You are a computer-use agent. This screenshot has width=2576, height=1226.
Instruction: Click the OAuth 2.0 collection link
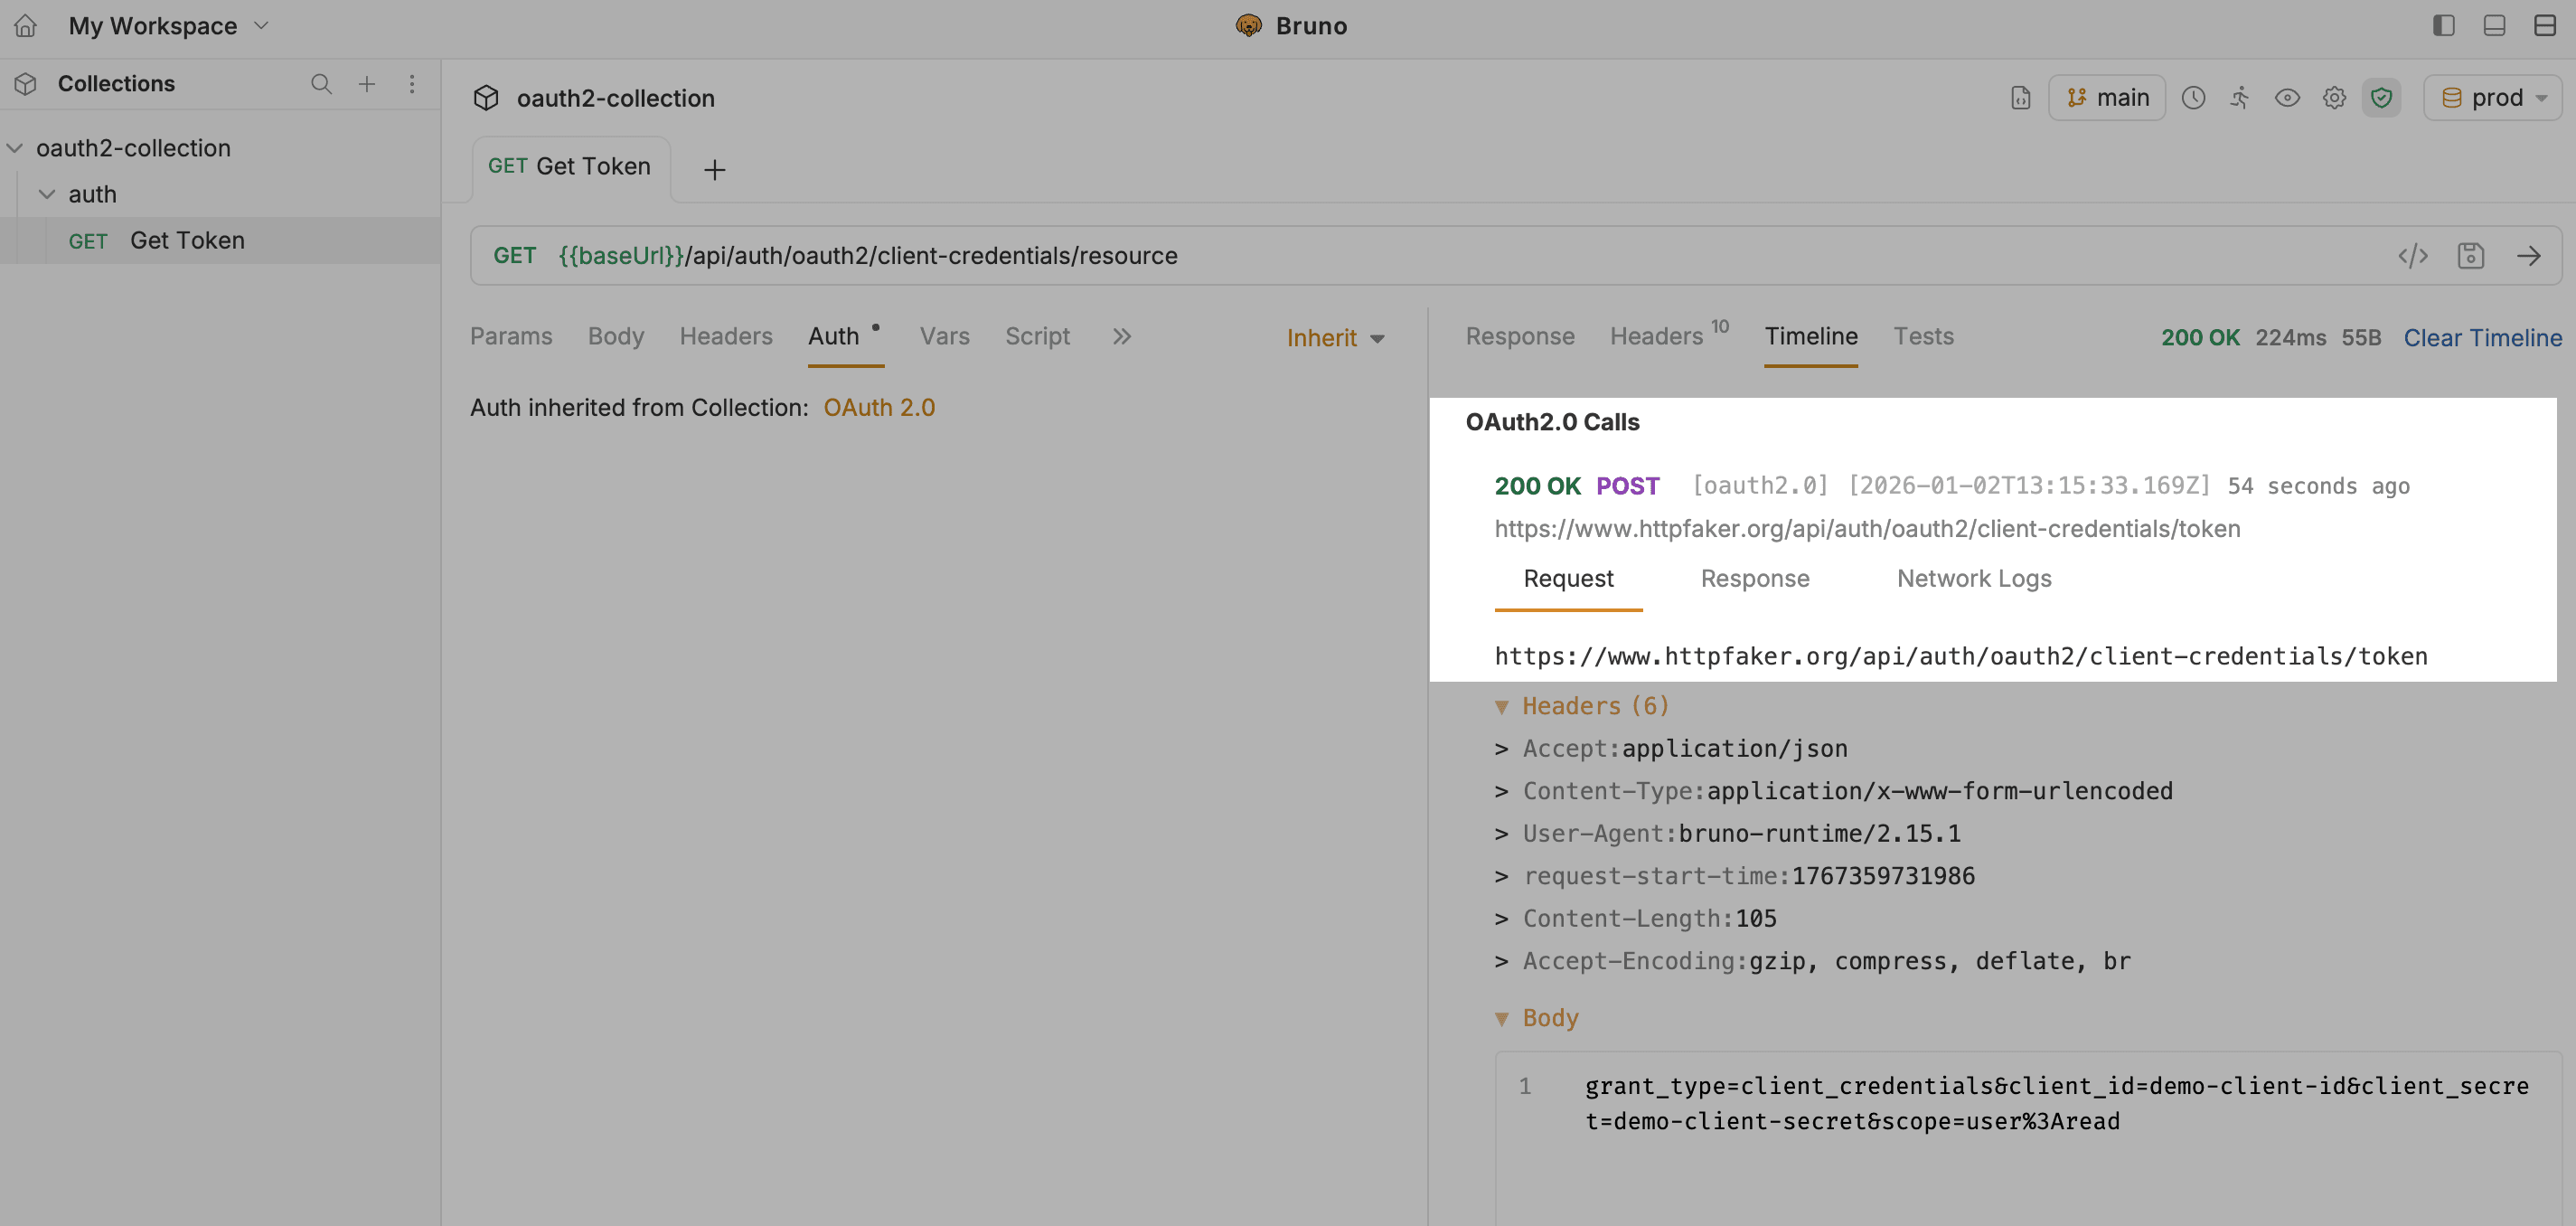878,408
